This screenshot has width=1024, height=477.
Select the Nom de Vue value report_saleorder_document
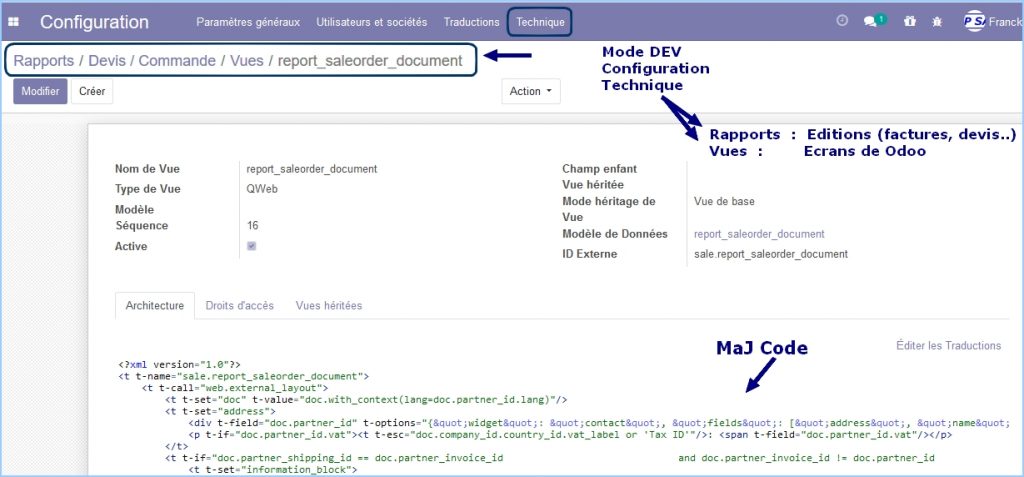pyautogui.click(x=312, y=169)
